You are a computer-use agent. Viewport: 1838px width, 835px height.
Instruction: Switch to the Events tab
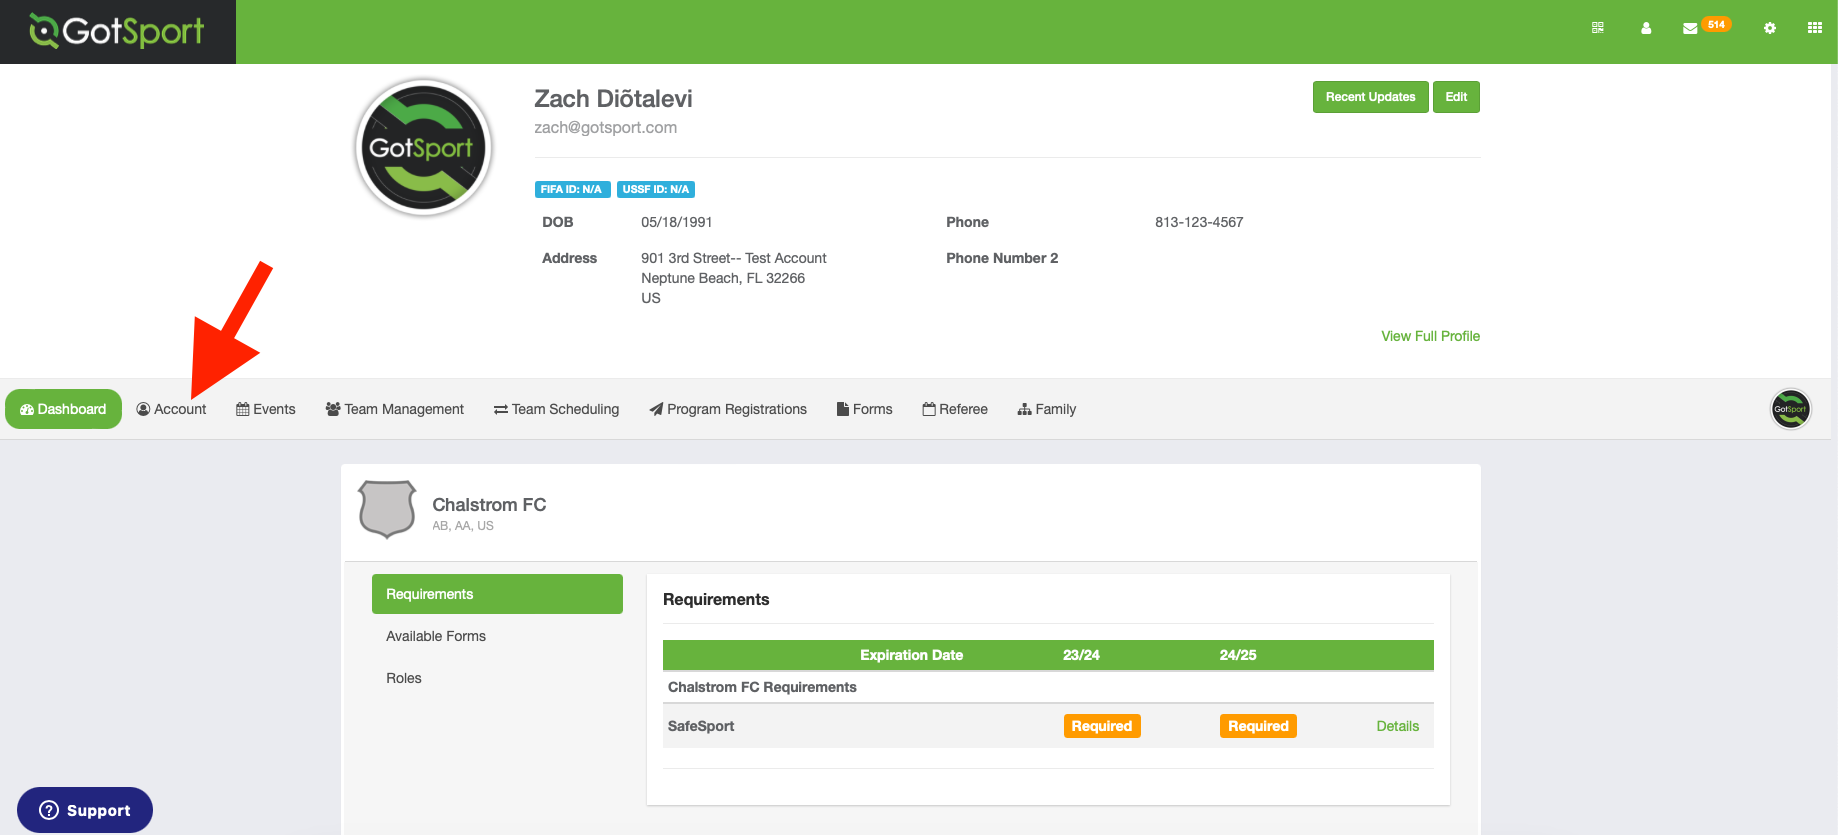click(x=266, y=409)
